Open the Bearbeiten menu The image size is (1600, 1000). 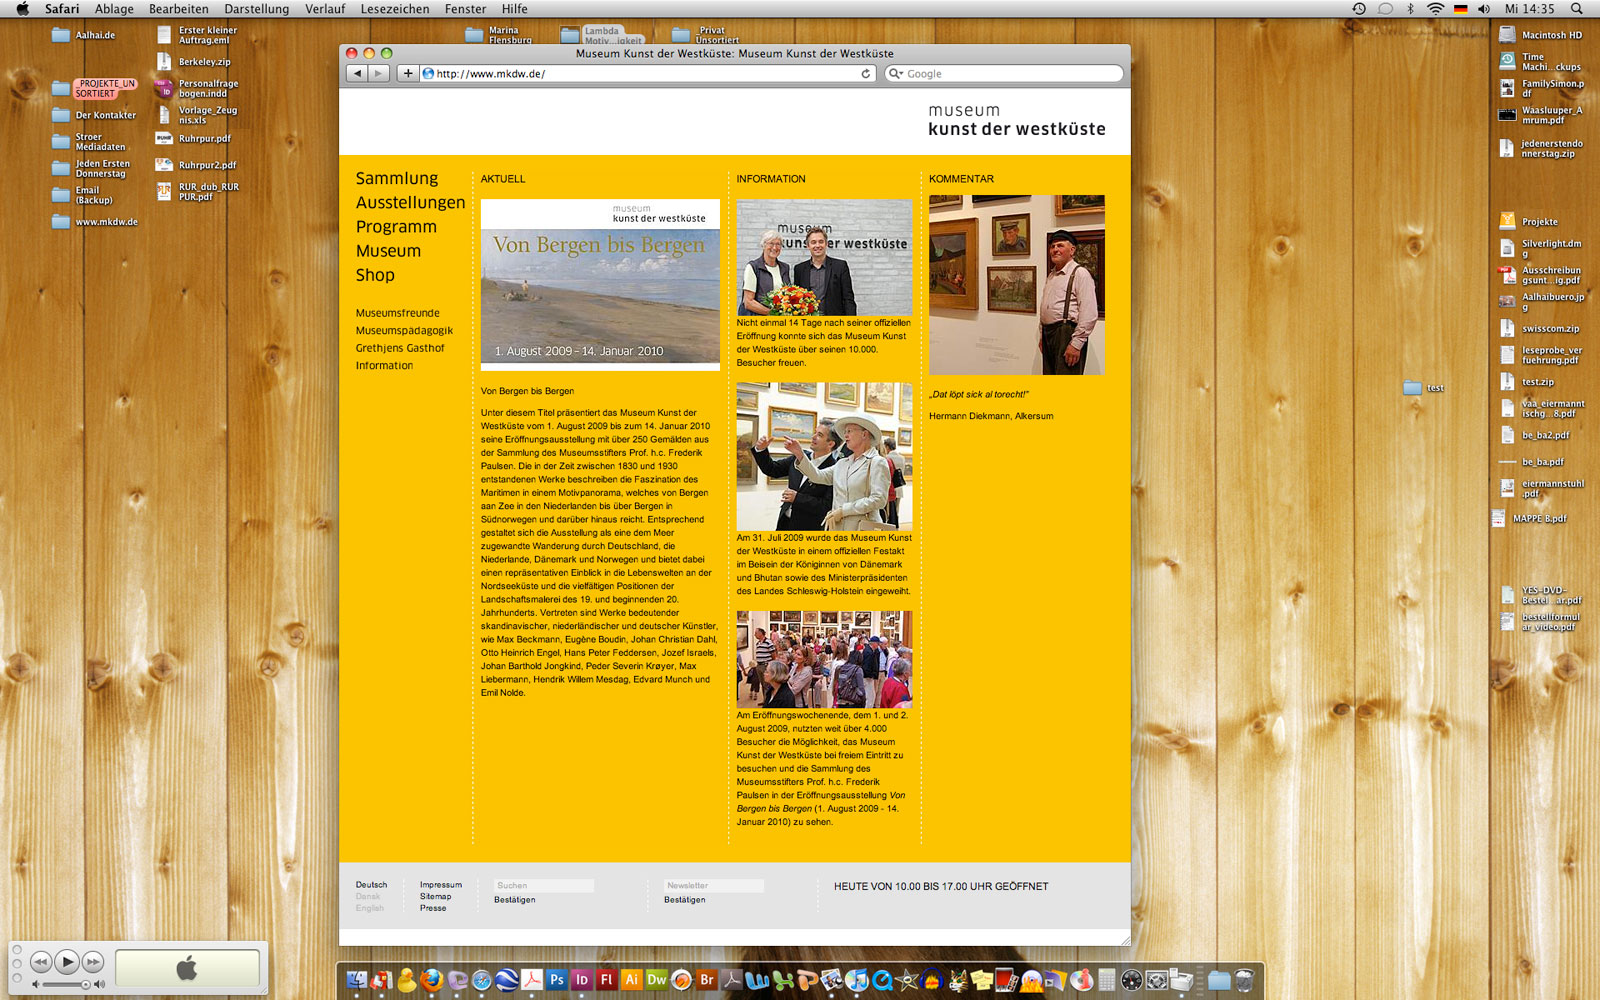179,9
